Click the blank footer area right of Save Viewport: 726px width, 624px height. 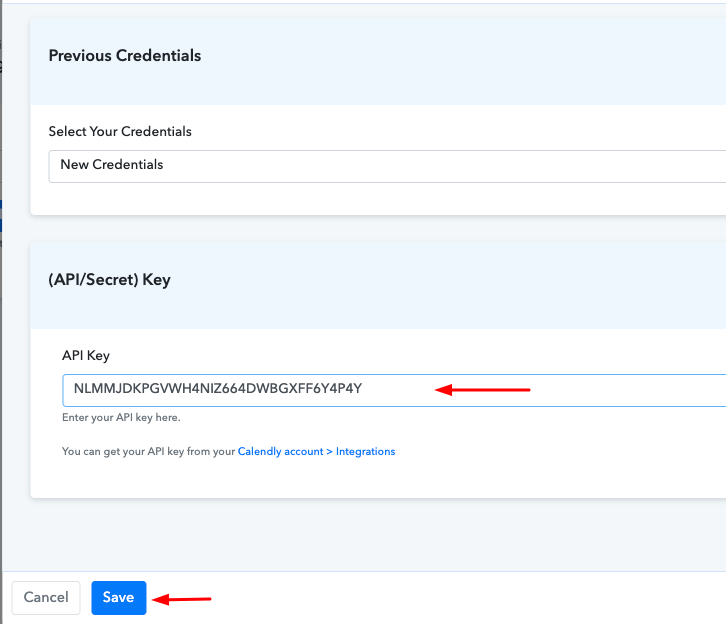pos(463,598)
